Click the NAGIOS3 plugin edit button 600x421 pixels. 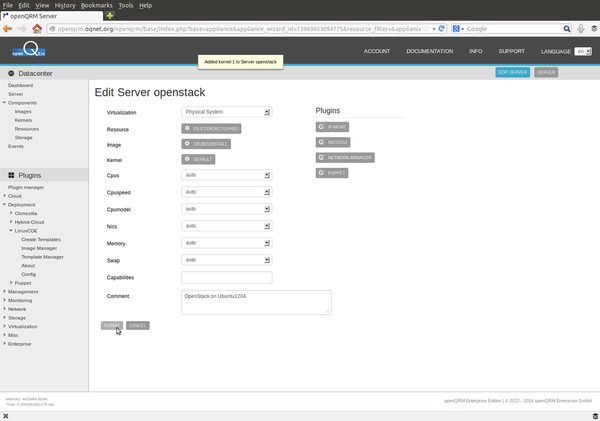pyautogui.click(x=333, y=142)
